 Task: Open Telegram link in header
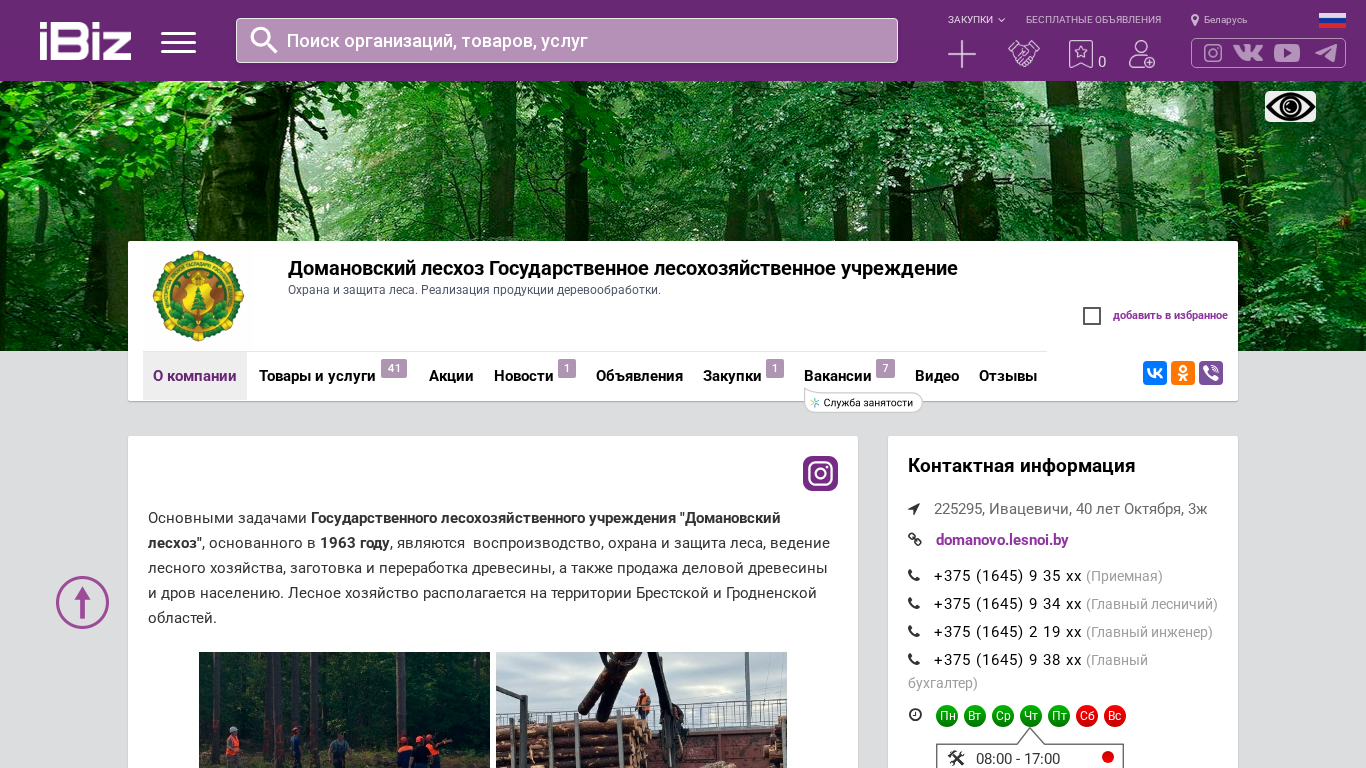[1326, 53]
